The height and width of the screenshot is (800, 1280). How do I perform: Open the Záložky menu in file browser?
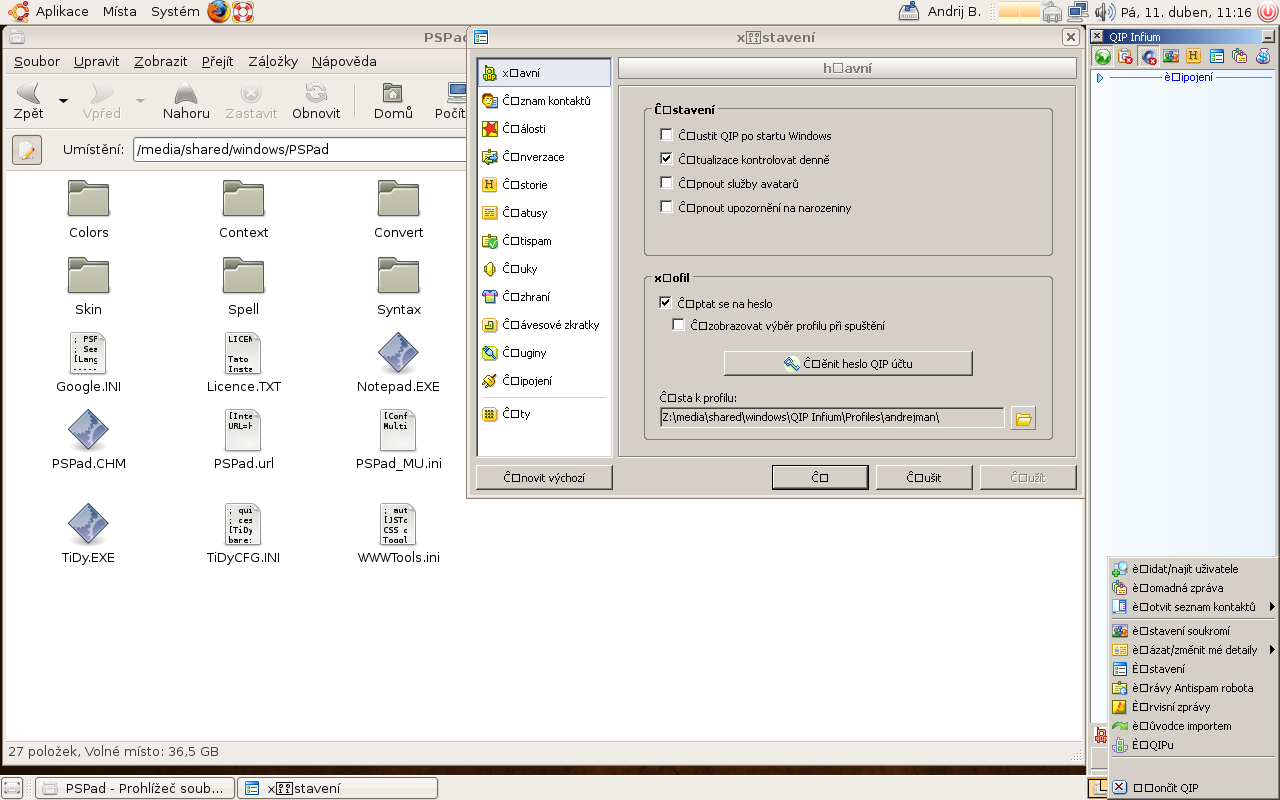tap(273, 61)
